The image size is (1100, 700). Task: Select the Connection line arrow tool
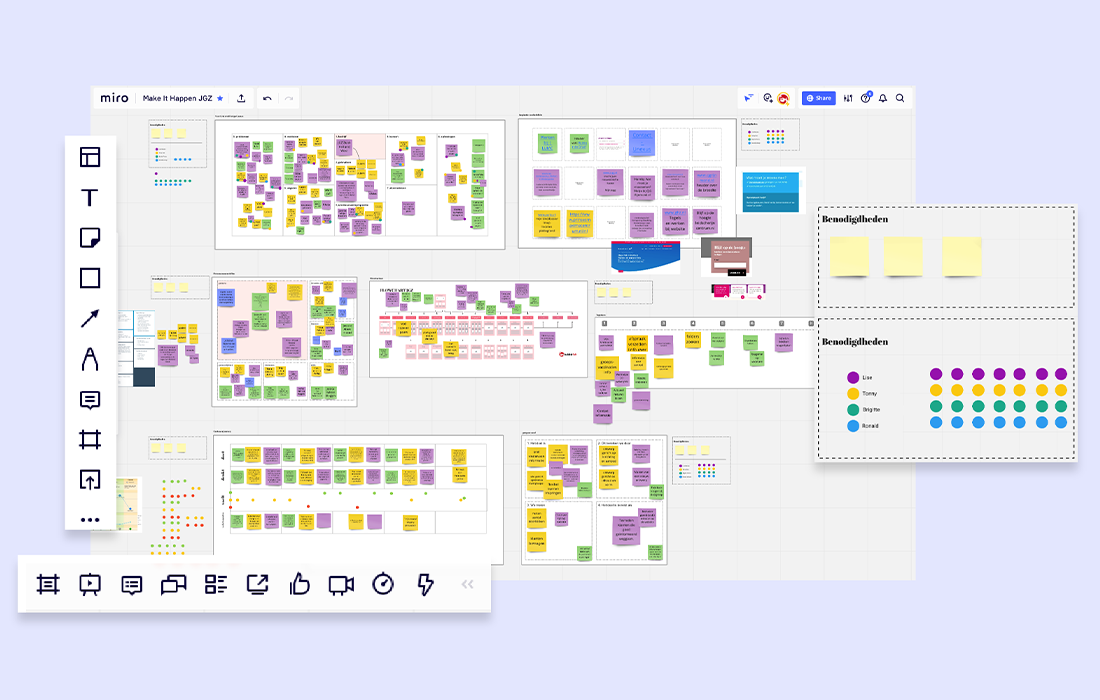coord(90,319)
